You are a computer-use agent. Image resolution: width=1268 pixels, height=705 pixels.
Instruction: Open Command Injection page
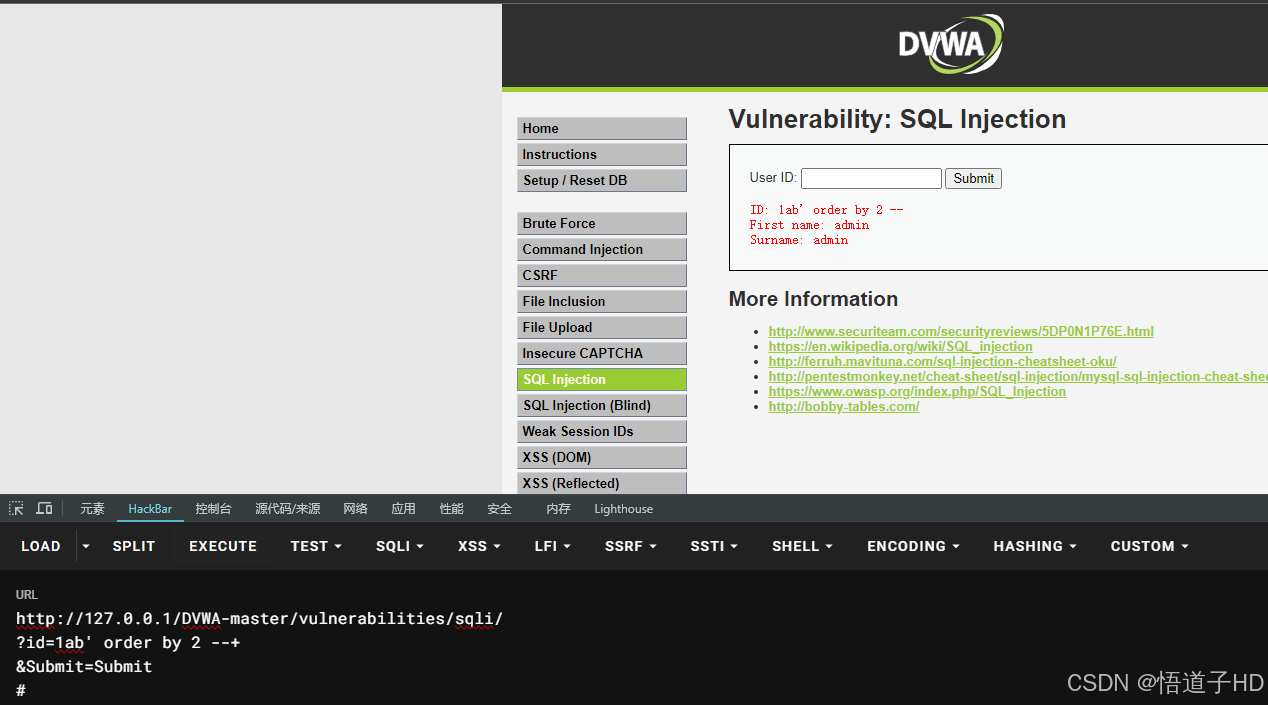coord(602,249)
